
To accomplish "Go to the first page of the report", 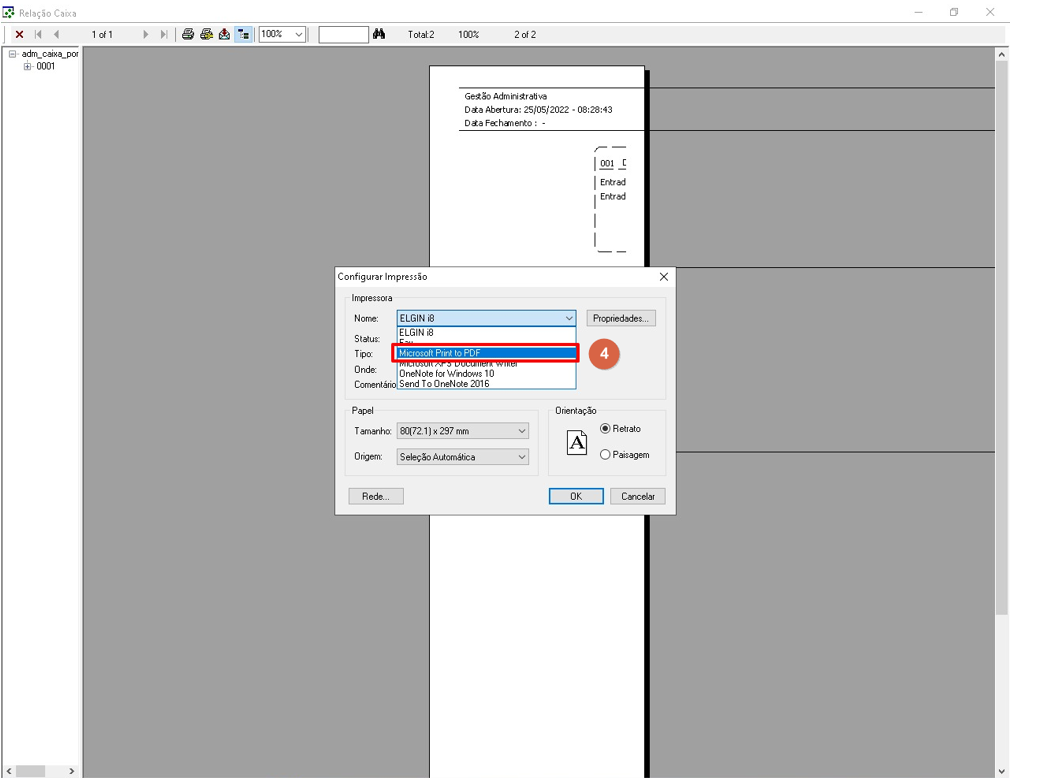I will (x=38, y=34).
